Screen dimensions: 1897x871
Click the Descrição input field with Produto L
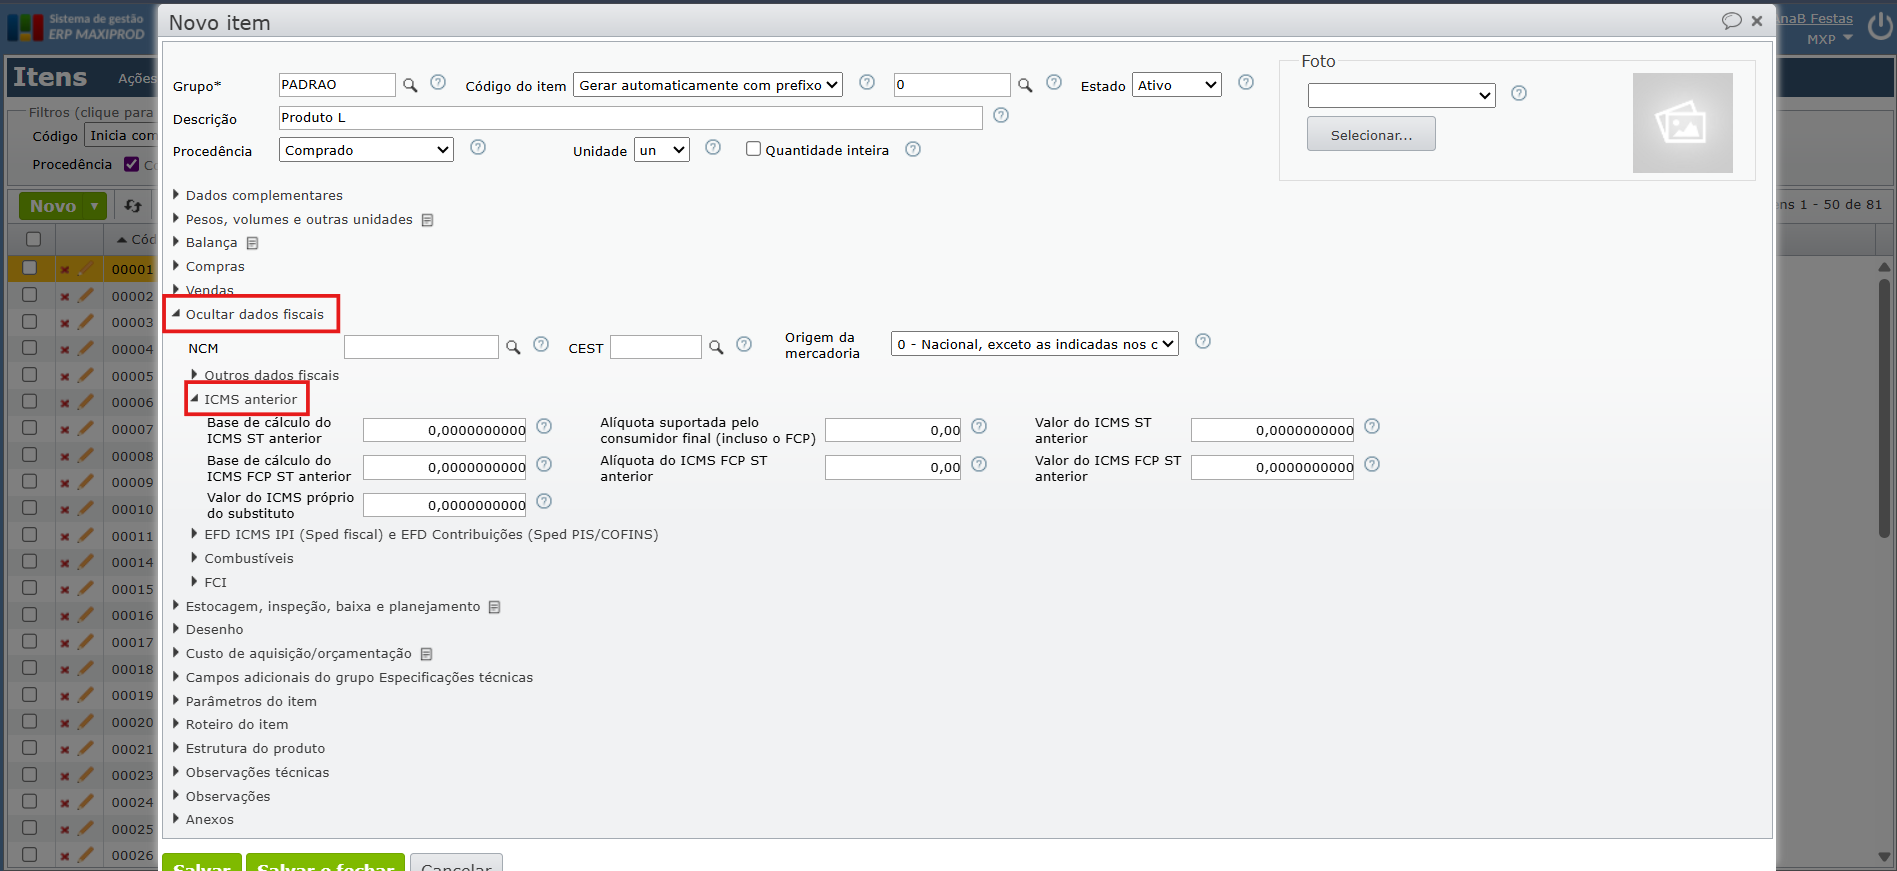(x=630, y=118)
